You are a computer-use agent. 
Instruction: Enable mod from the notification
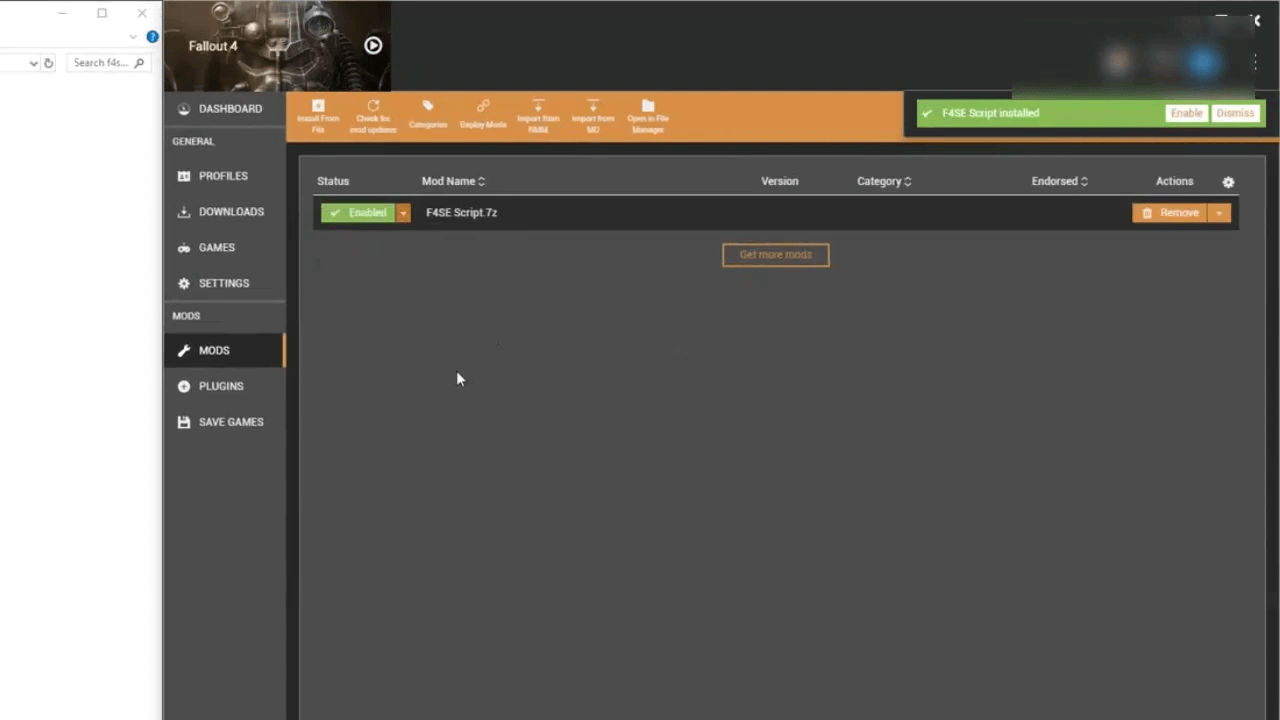[1187, 113]
